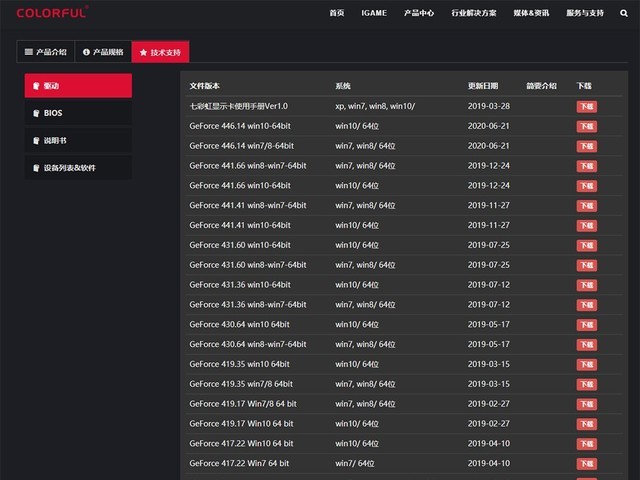Image resolution: width=640 pixels, height=480 pixels.
Task: Click file name 七彩虹显示卡使用手册Ver1.0
Action: (238, 106)
